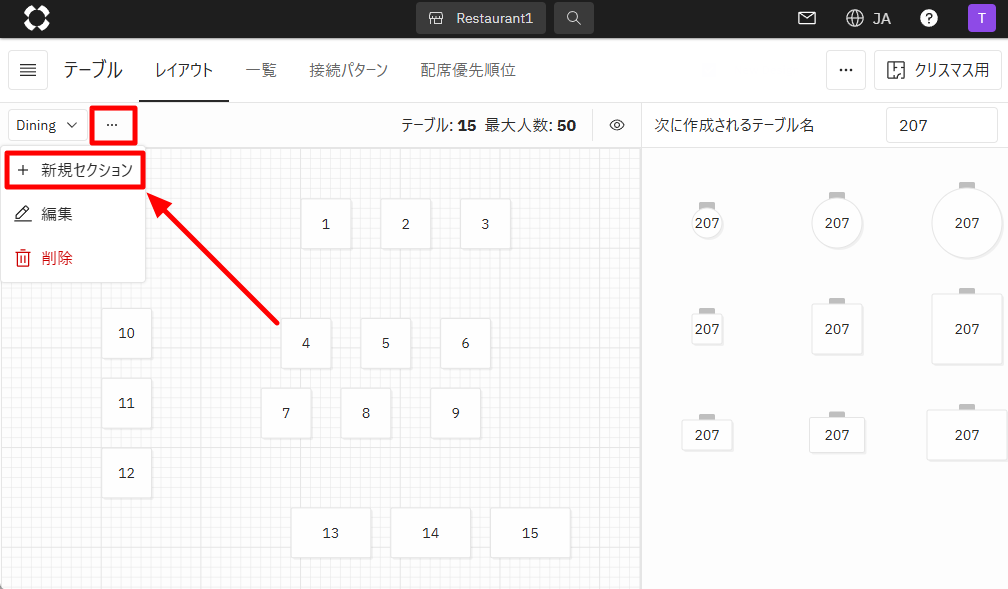The image size is (1008, 589).
Task: Click the help question mark icon
Action: [929, 18]
